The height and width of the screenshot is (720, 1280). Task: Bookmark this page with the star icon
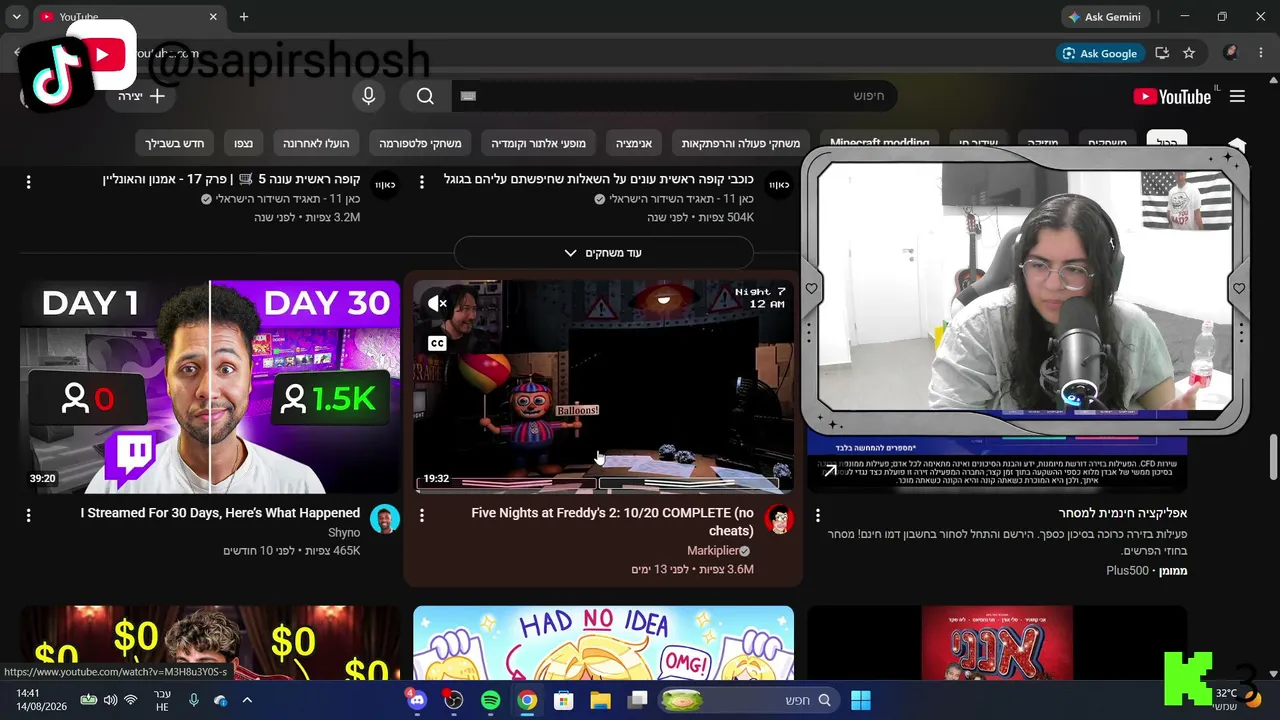coord(1189,53)
